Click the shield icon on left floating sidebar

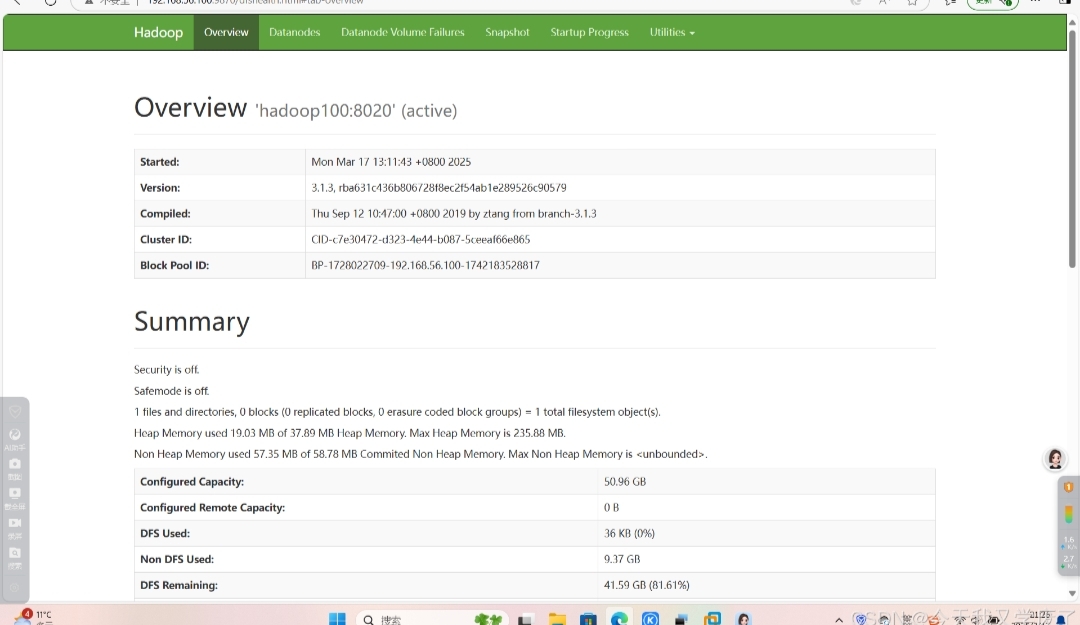(x=14, y=412)
